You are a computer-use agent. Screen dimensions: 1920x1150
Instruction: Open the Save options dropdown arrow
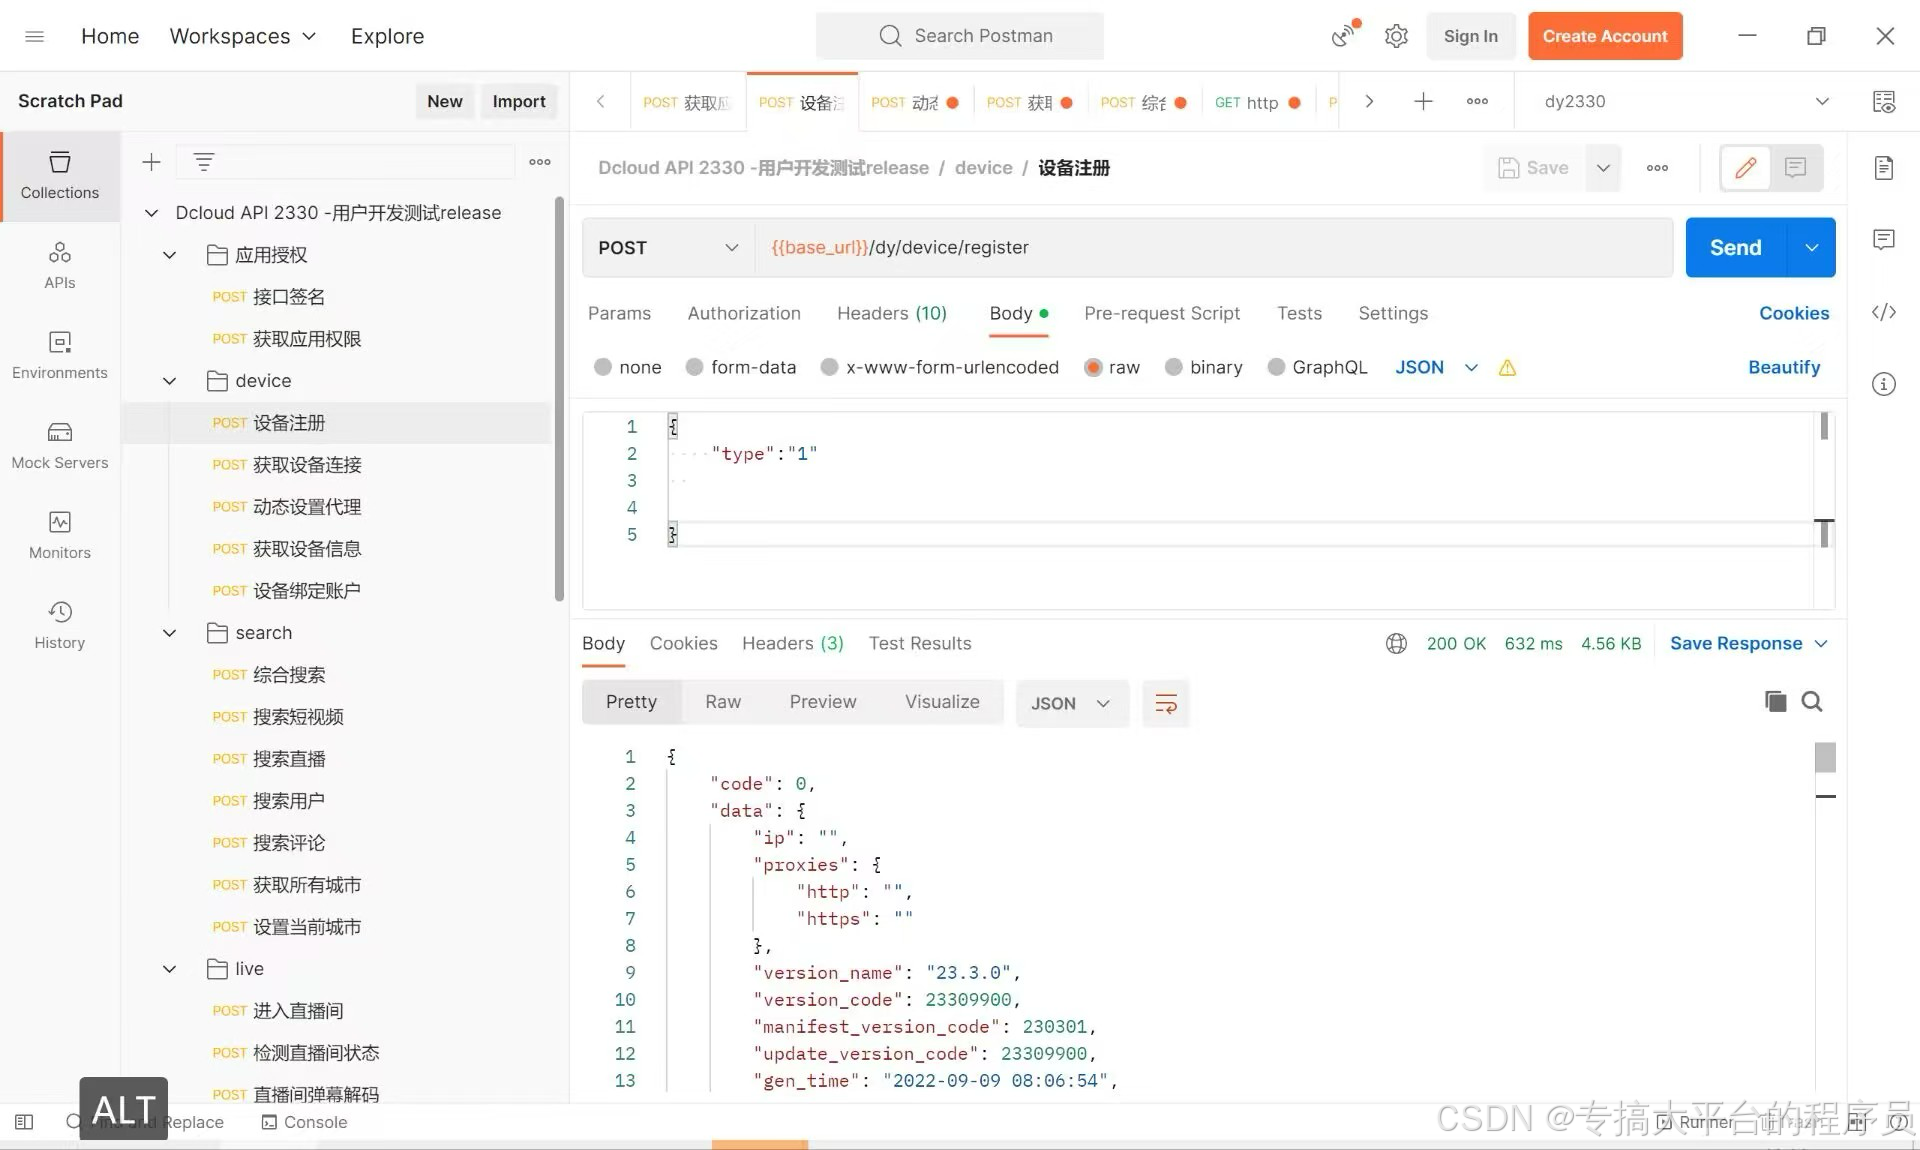point(1603,168)
